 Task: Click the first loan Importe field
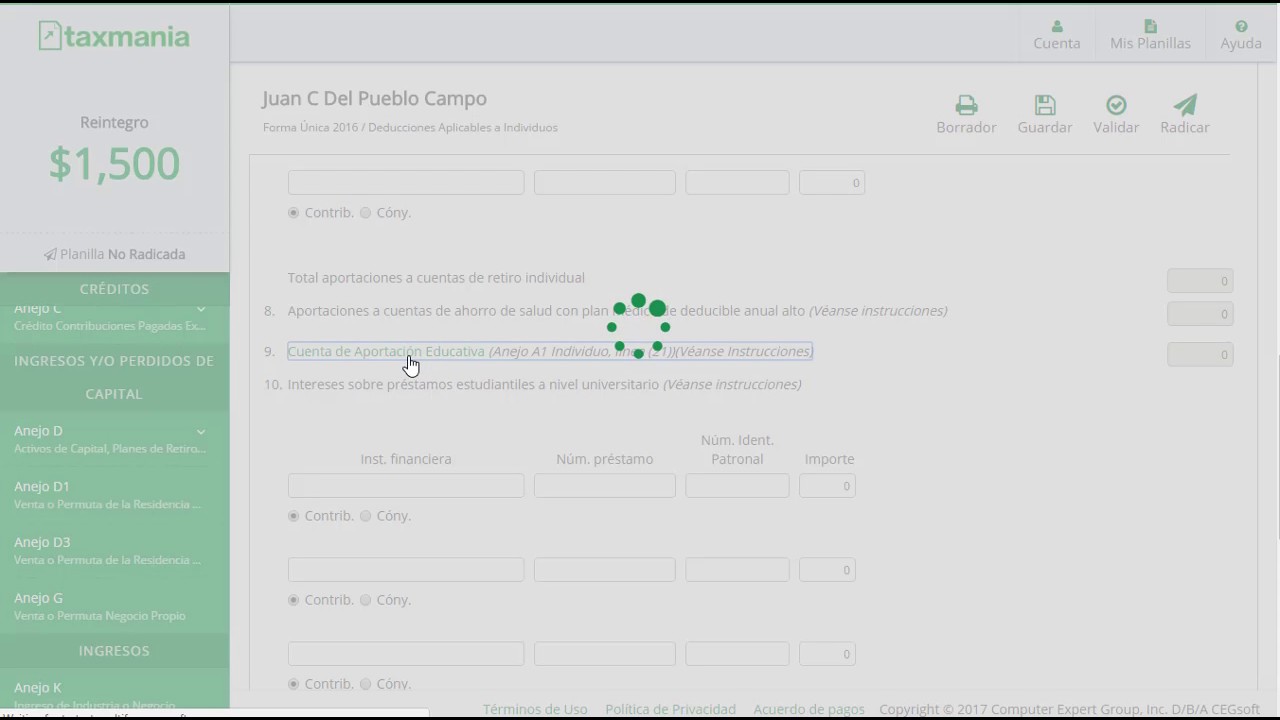point(827,486)
